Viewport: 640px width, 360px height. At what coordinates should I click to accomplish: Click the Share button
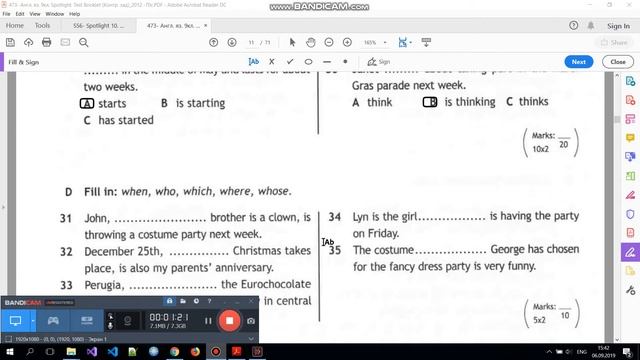(613, 42)
